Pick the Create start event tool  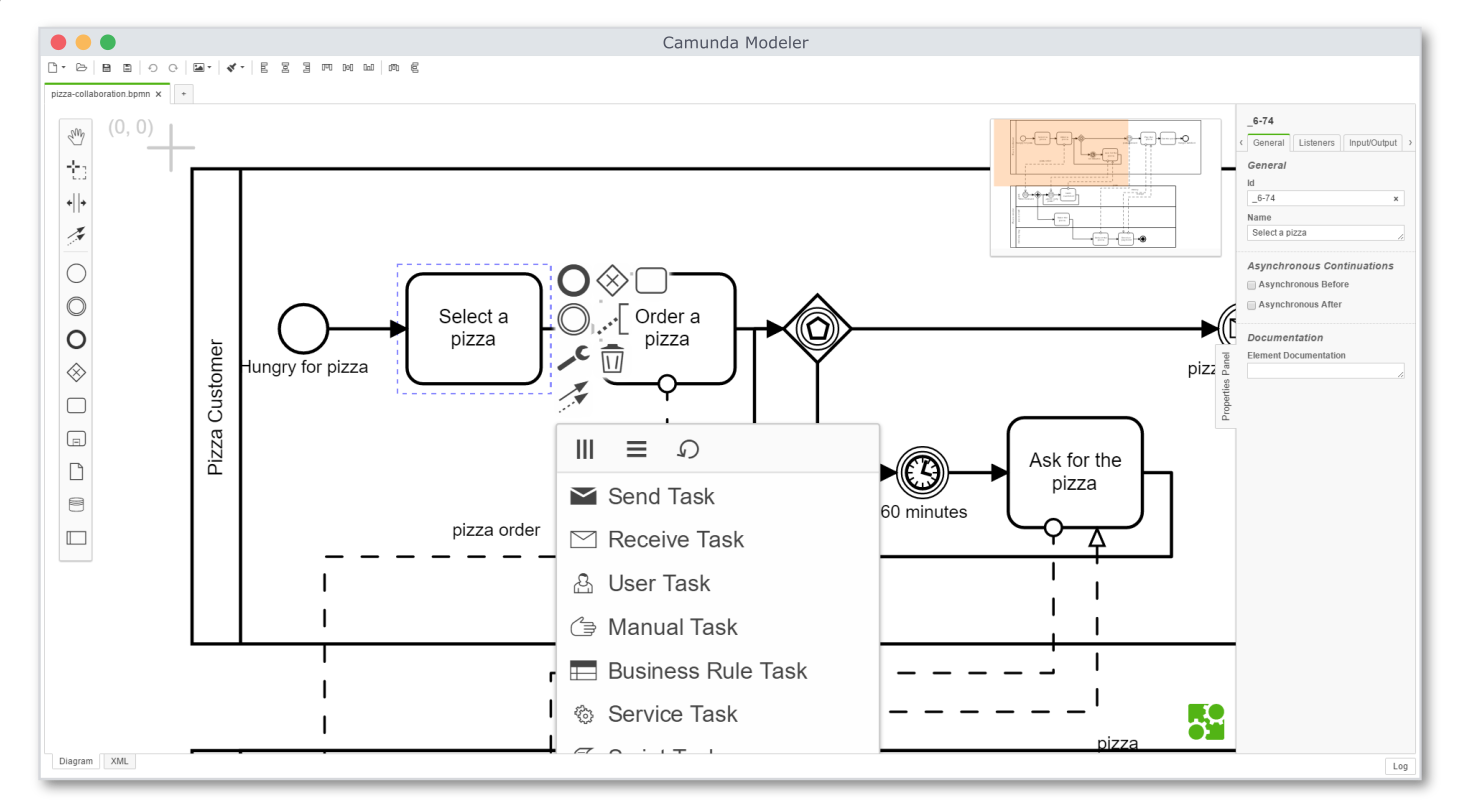pos(75,272)
